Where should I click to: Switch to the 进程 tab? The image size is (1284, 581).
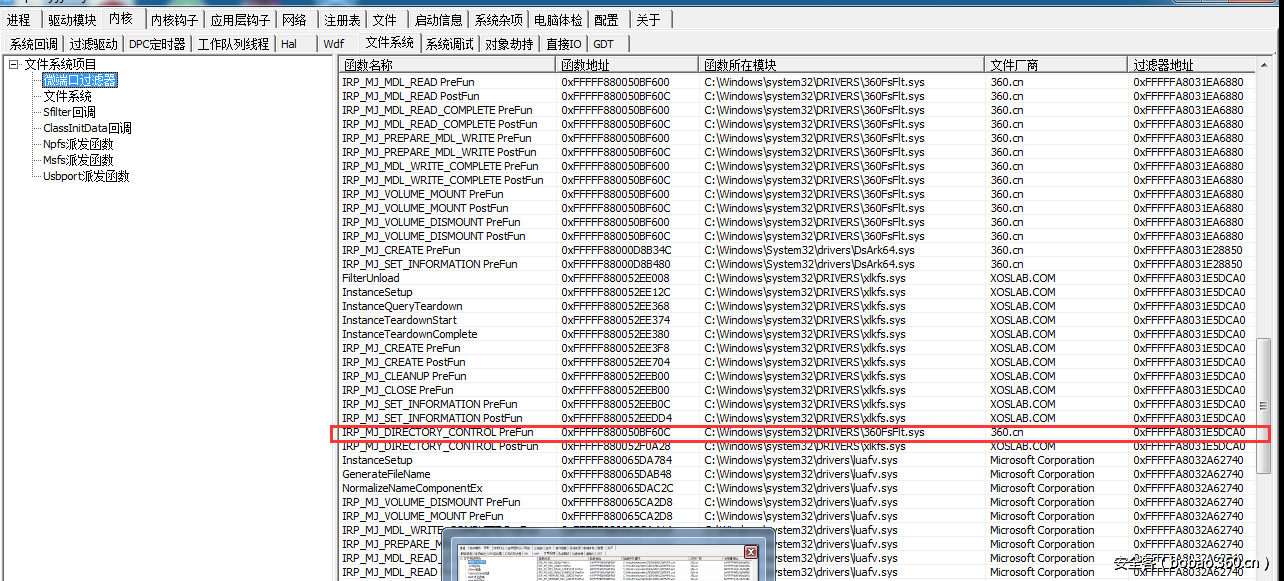click(19, 20)
